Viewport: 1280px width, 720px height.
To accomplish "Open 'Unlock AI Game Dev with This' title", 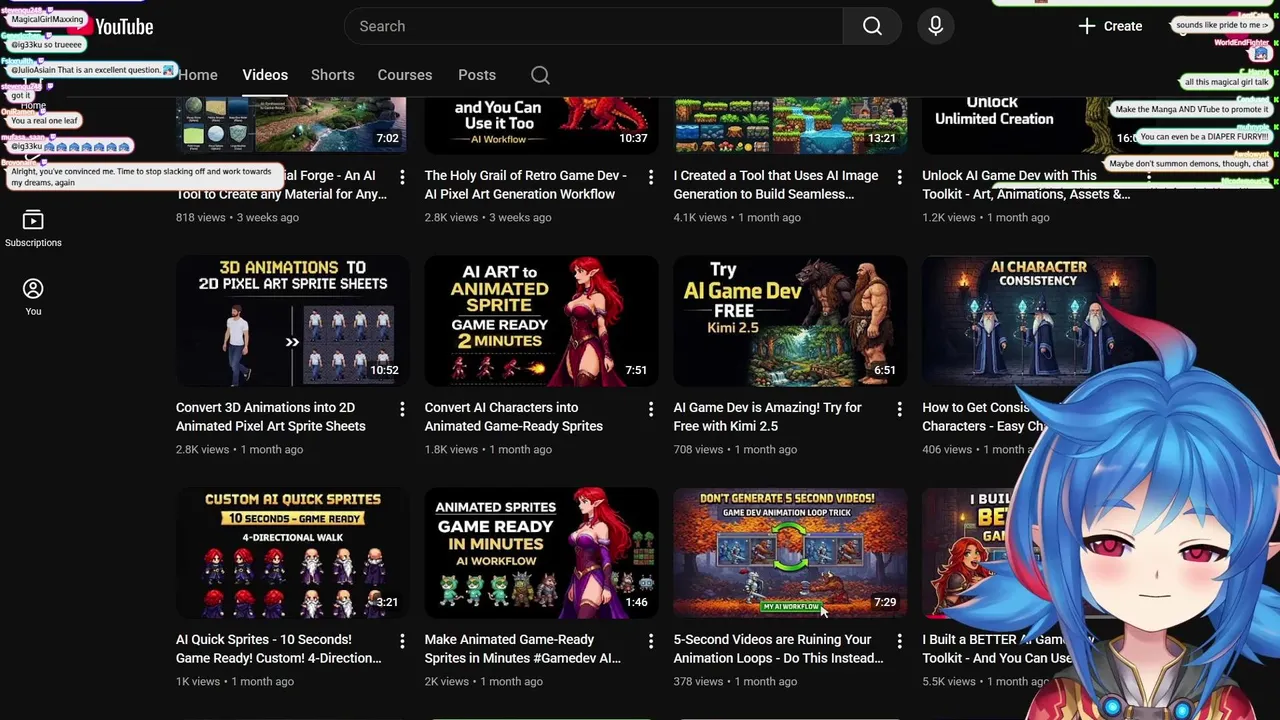I will (1026, 185).
